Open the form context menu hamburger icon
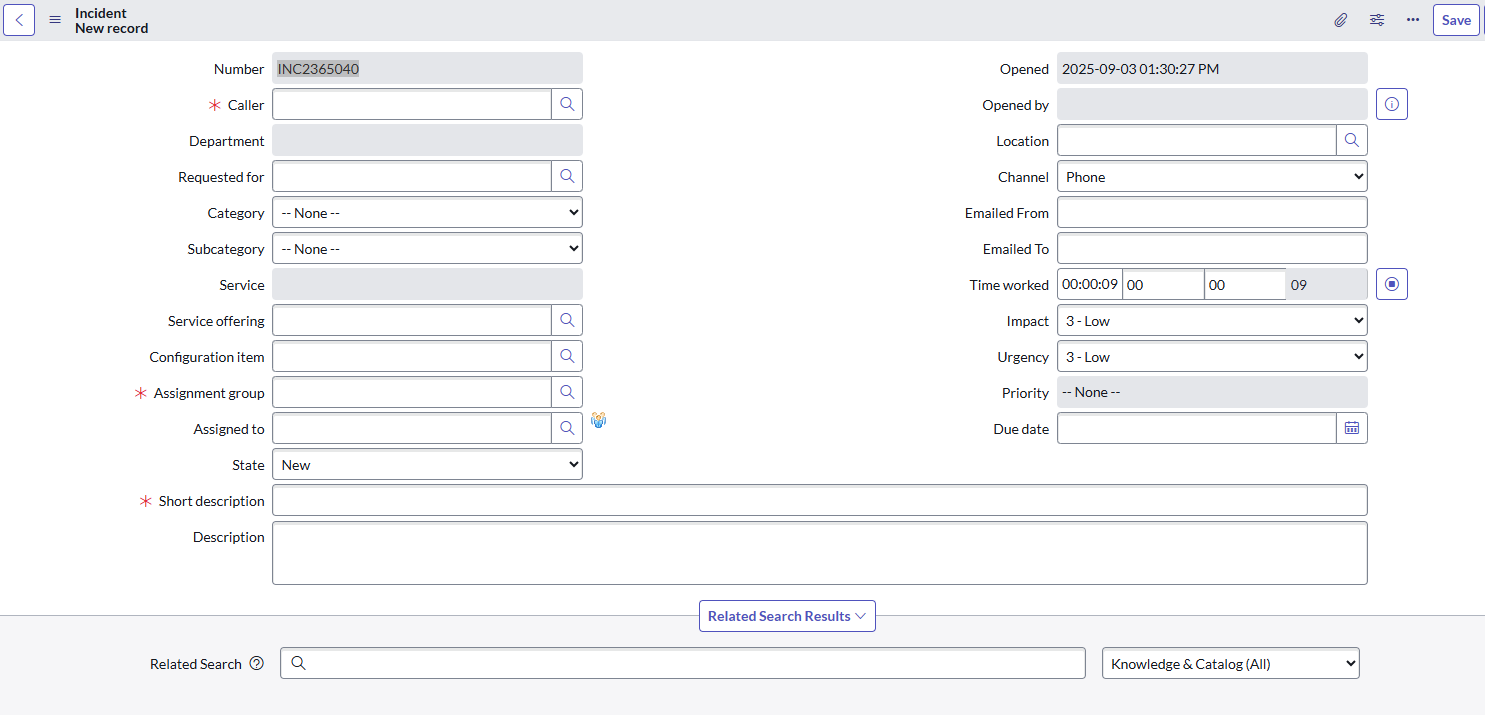1485x715 pixels. point(55,20)
